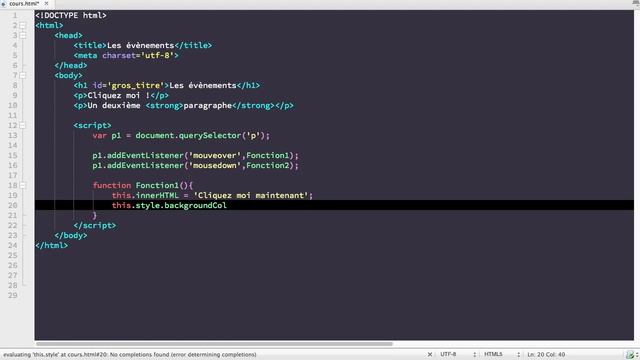Viewport: 640px width, 360px height.
Task: Collapse the html fold on line 2
Action: click(x=23, y=25)
